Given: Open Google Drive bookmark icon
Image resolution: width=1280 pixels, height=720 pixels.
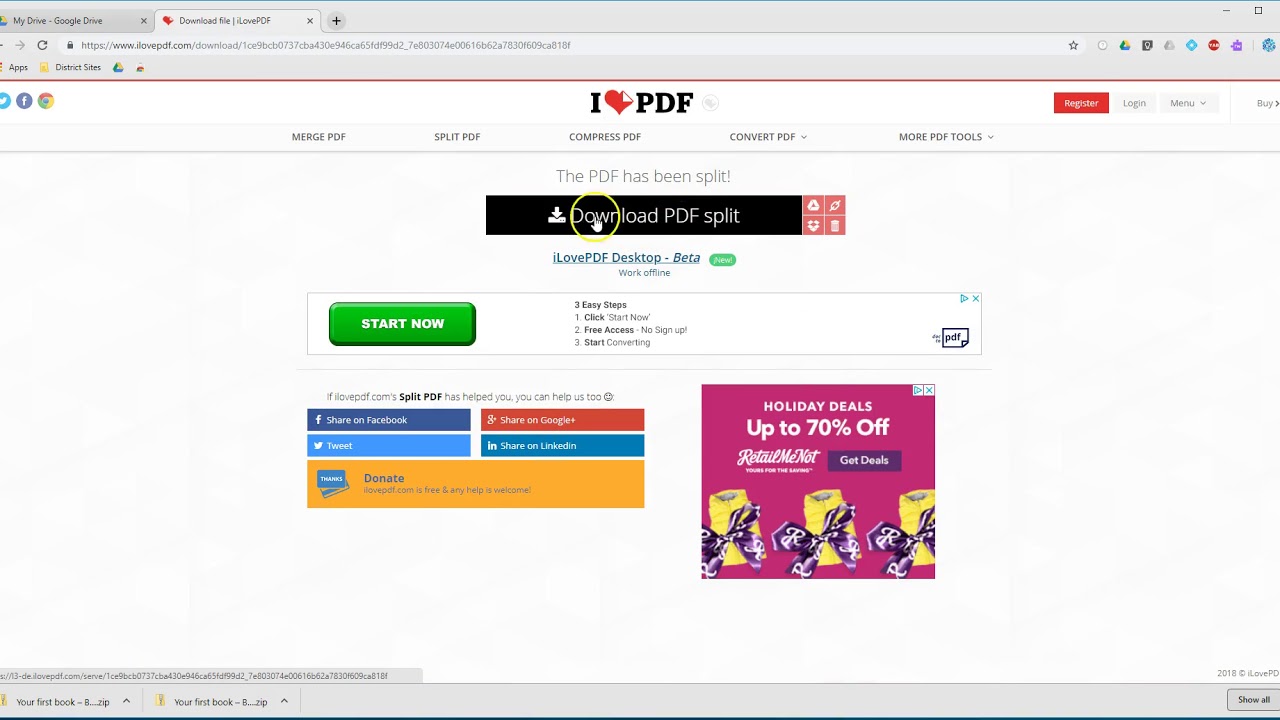Looking at the screenshot, I should coord(118,67).
